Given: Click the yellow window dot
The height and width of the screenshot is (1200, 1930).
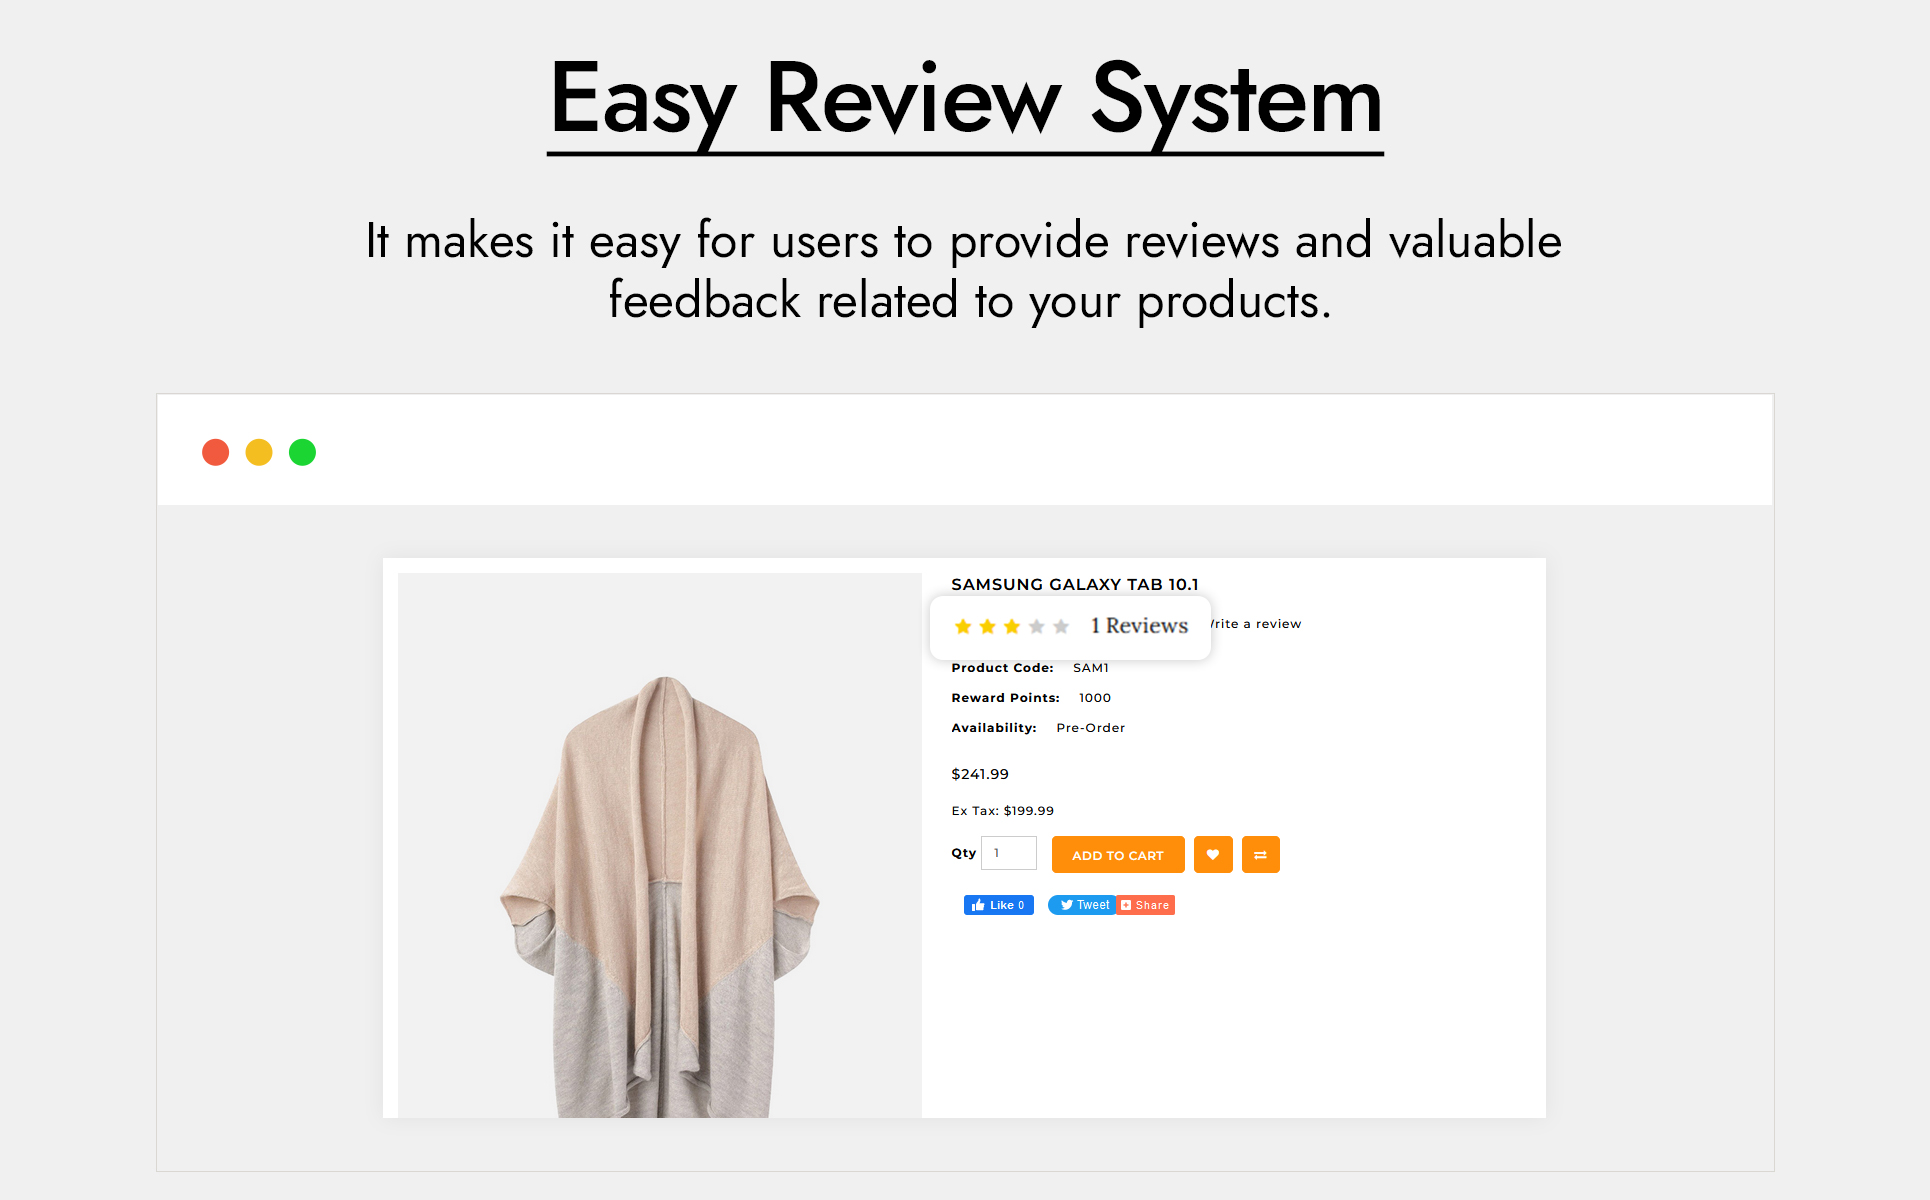Looking at the screenshot, I should [x=259, y=453].
